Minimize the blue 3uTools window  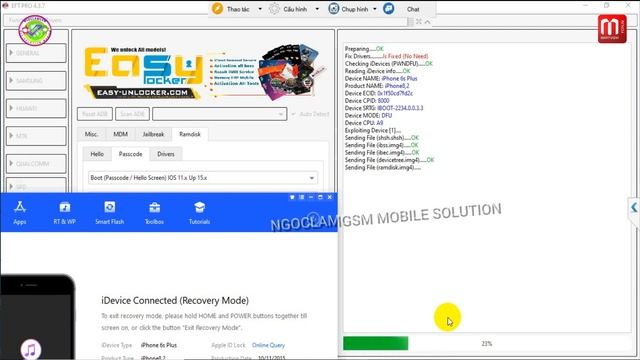coord(311,197)
